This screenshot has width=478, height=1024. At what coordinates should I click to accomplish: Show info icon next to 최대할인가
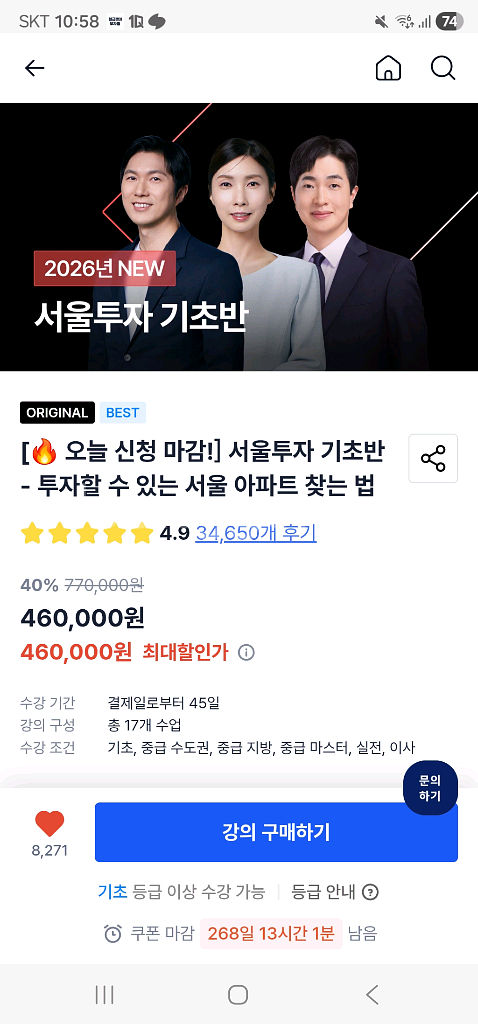pos(246,652)
